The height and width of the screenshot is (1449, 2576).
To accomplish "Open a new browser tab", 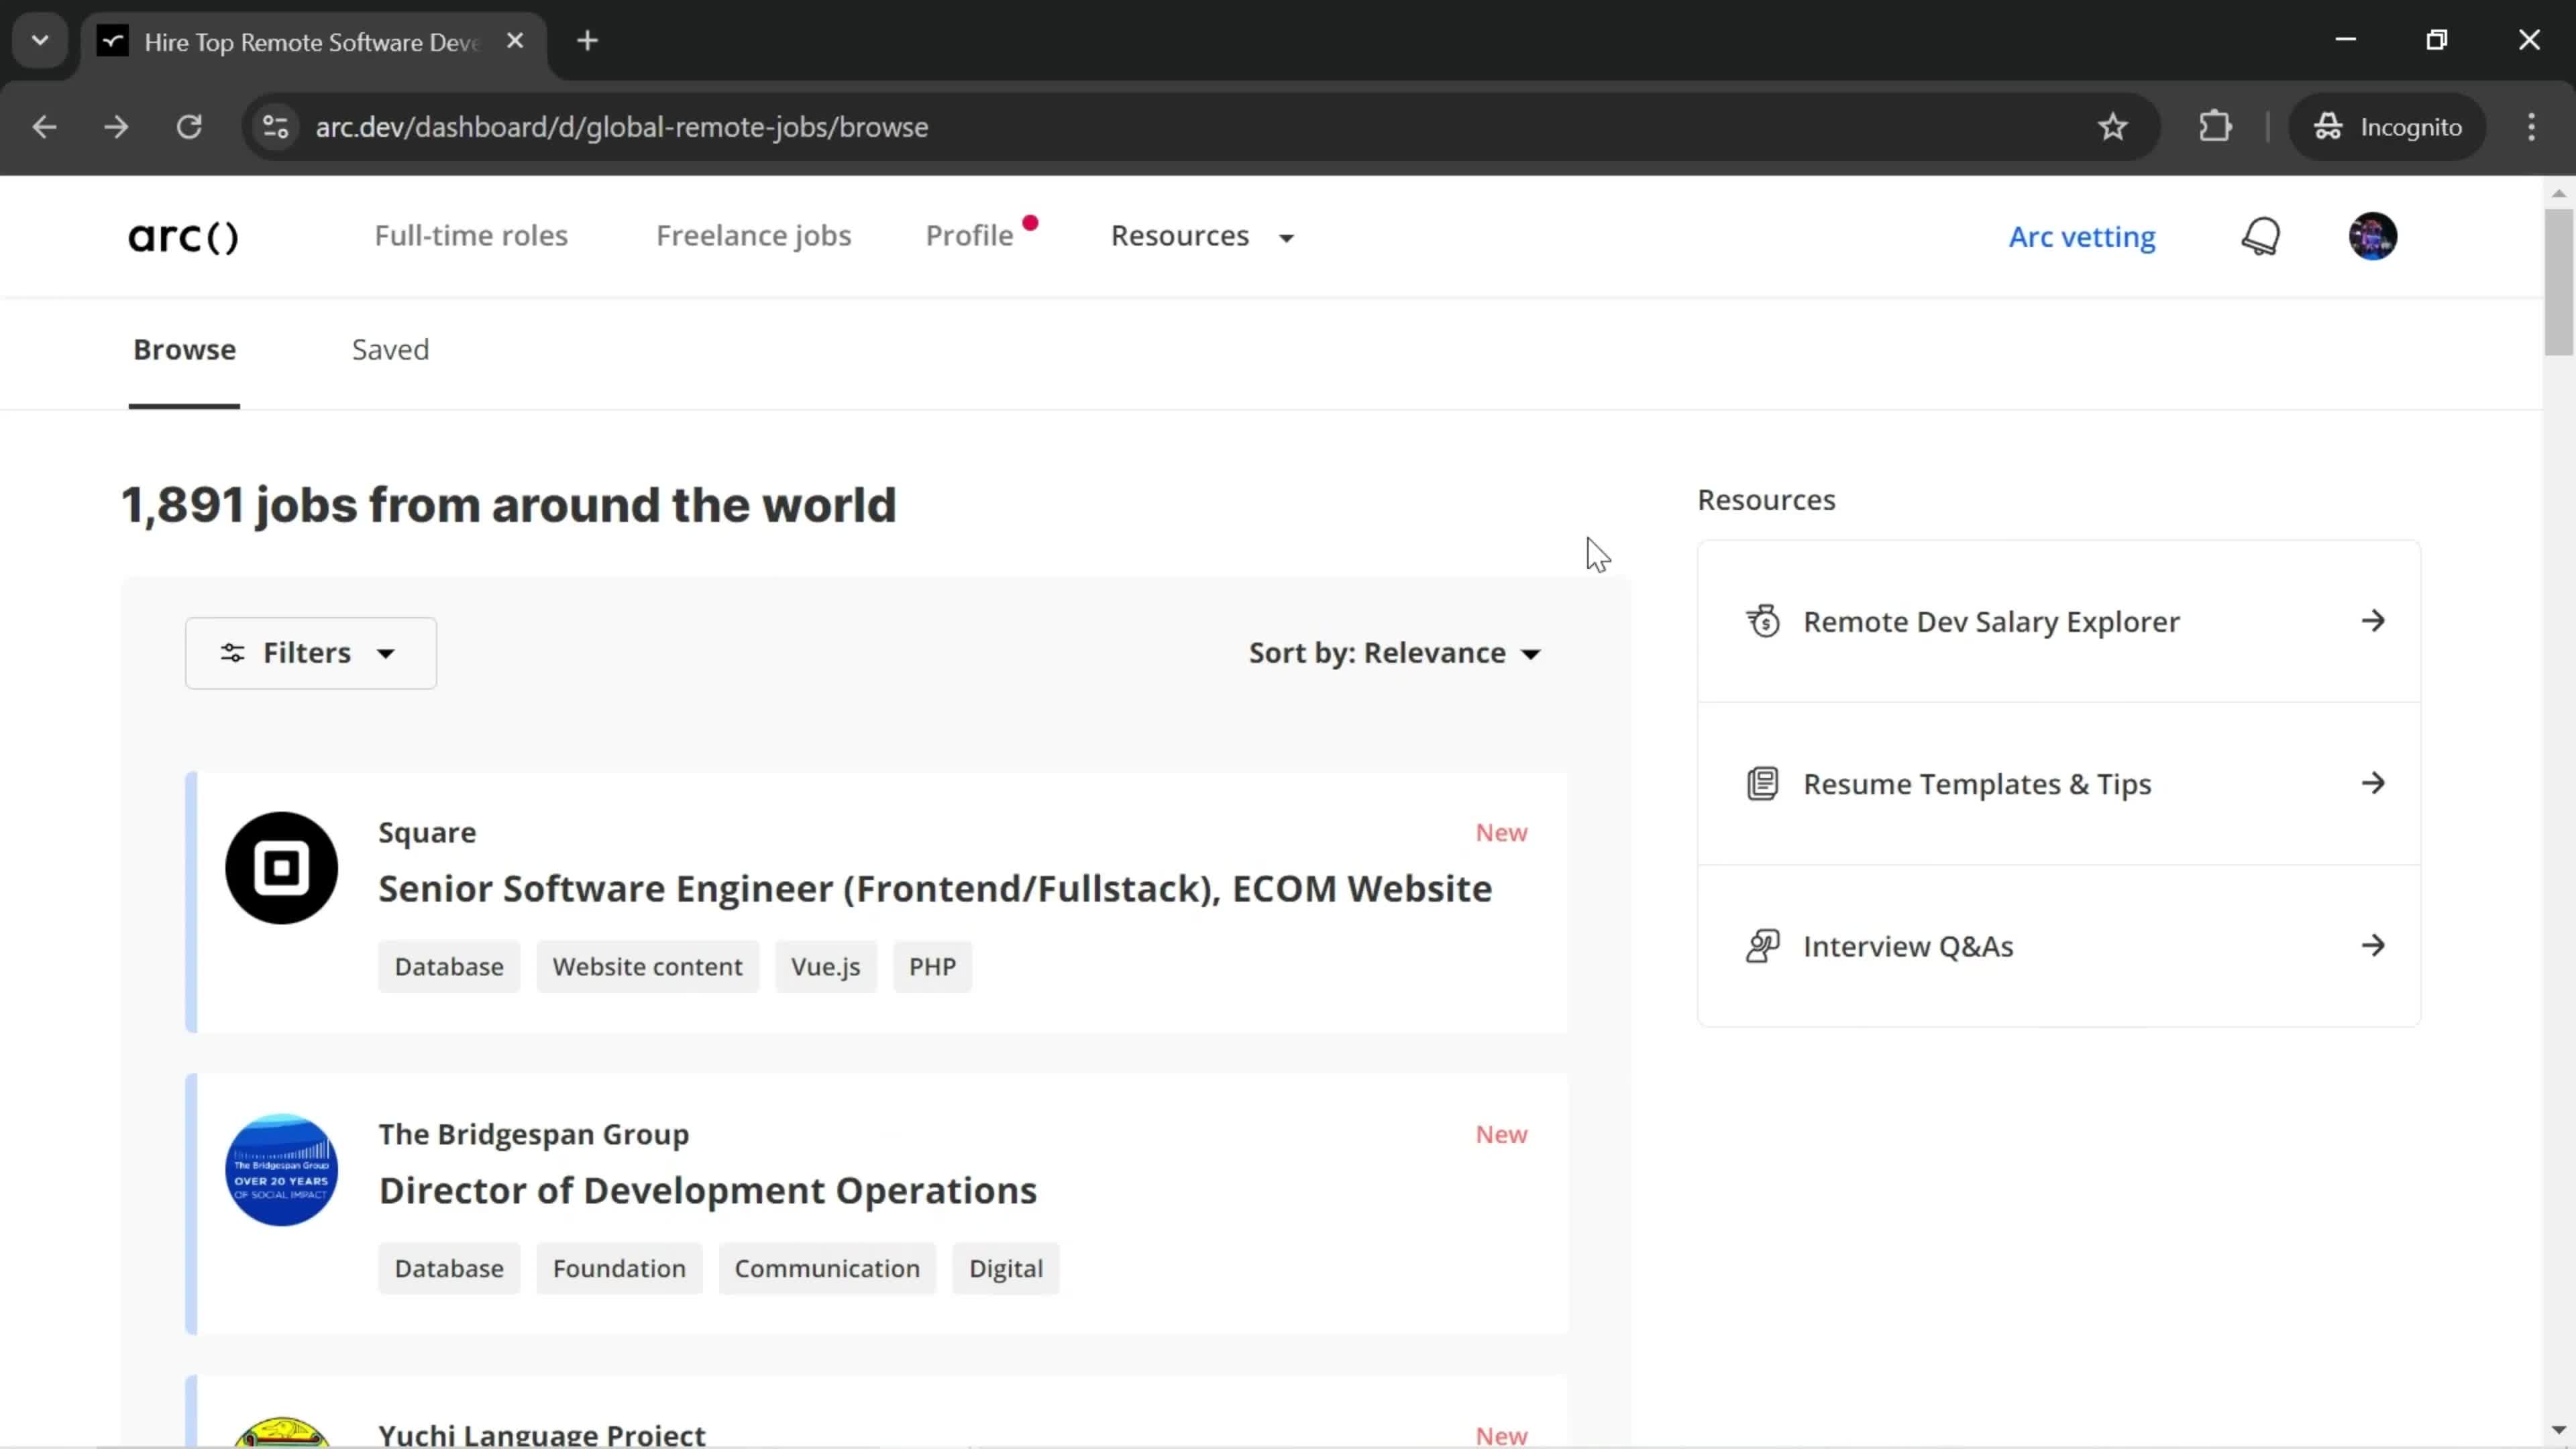I will (x=588, y=41).
